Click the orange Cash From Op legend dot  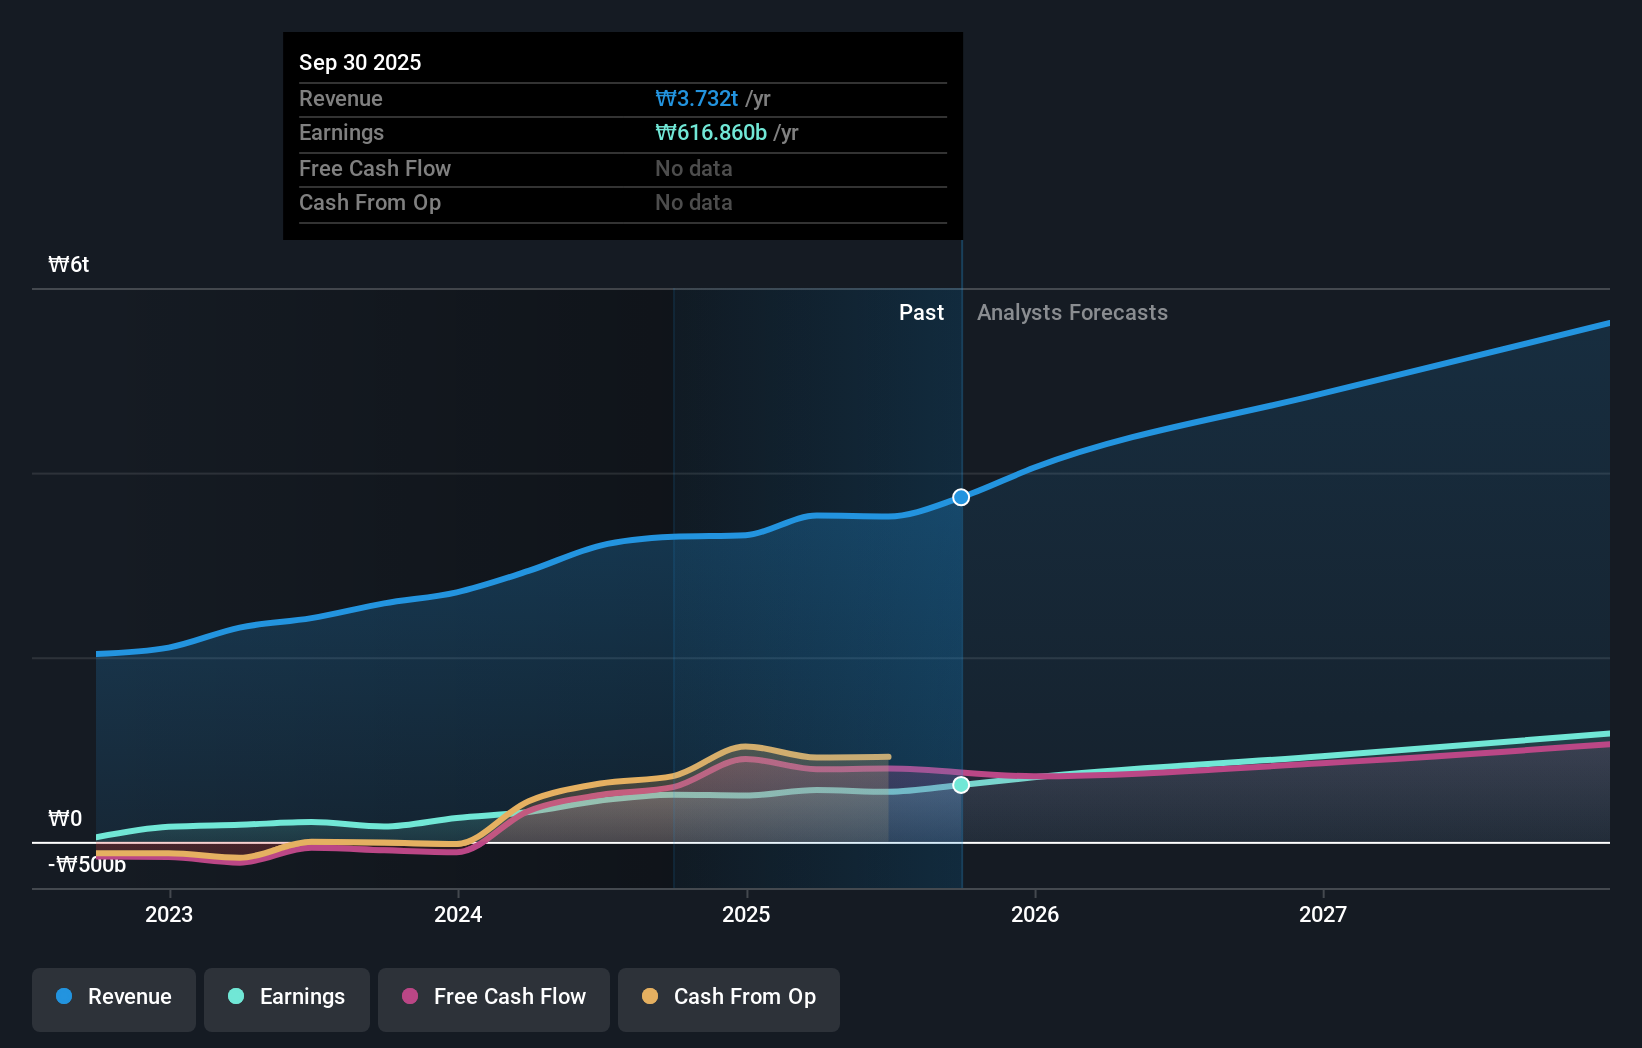(651, 997)
